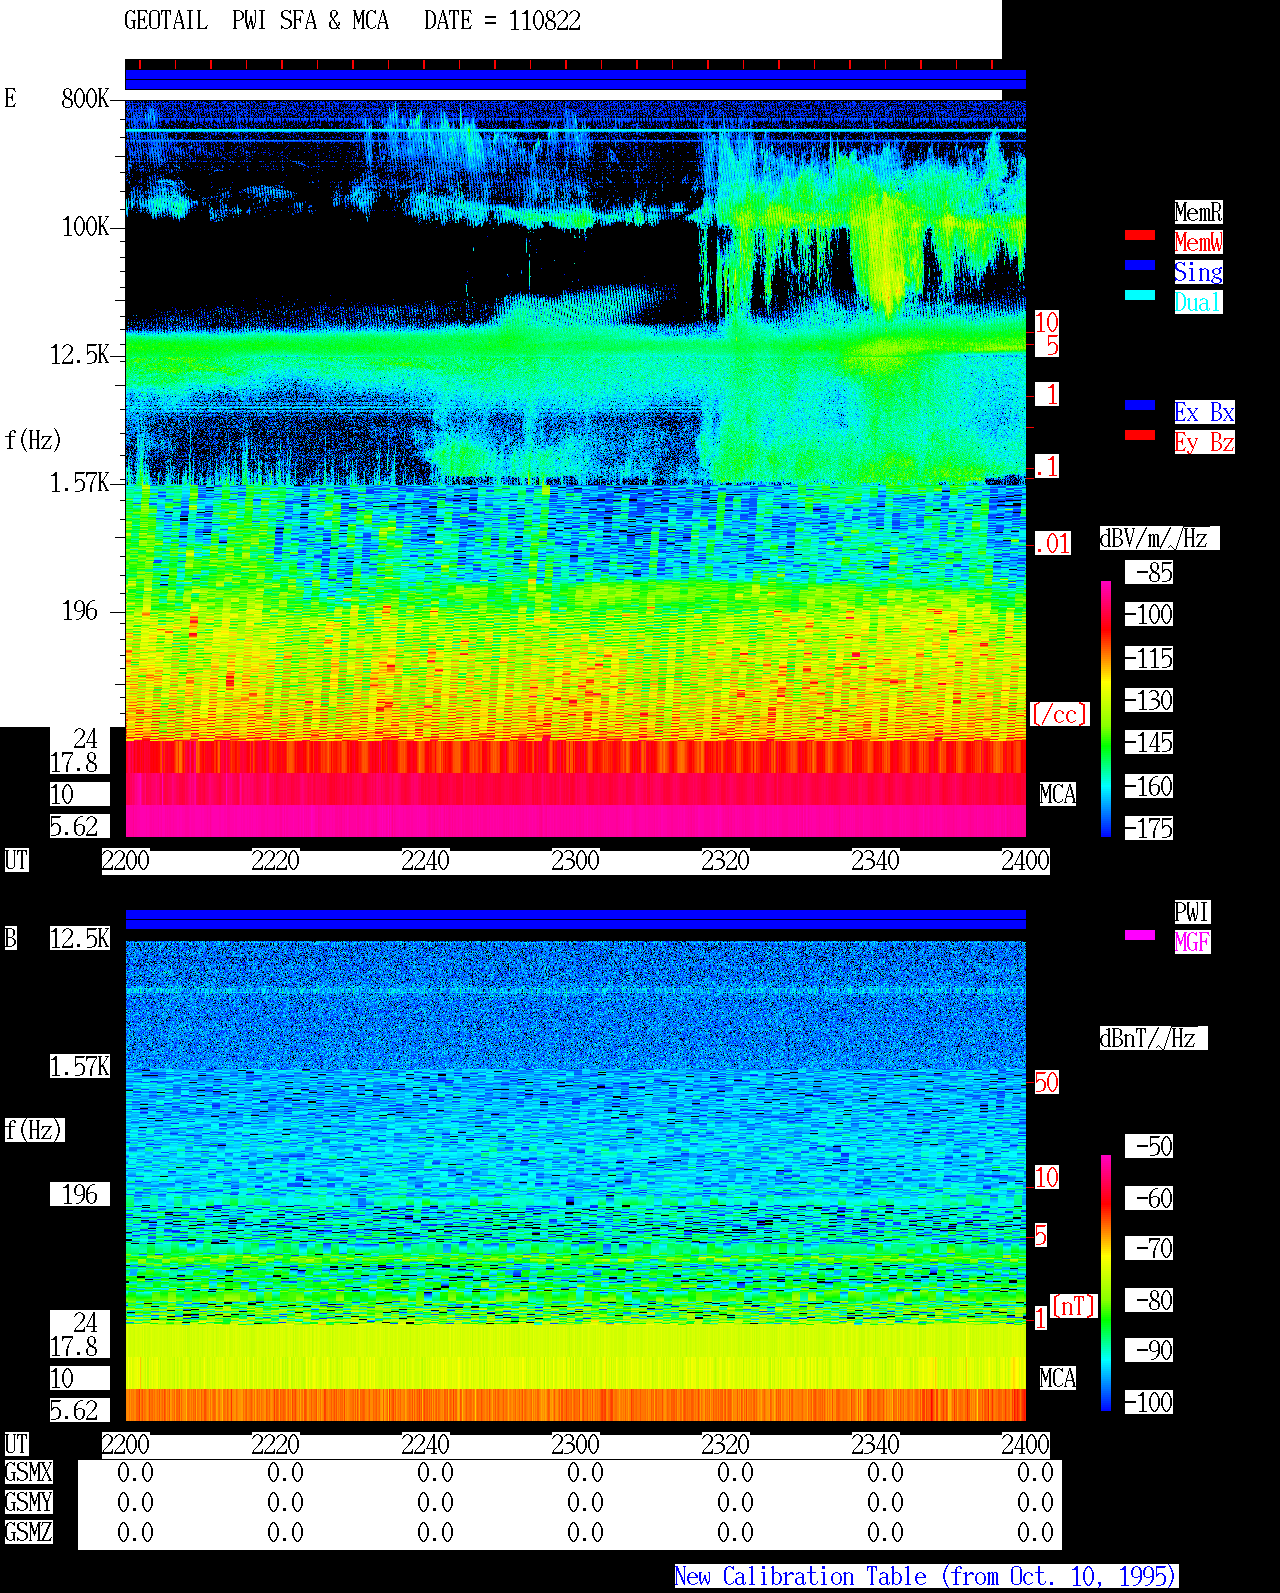Click the blue Sing legend swatch
The image size is (1280, 1593).
point(1140,265)
